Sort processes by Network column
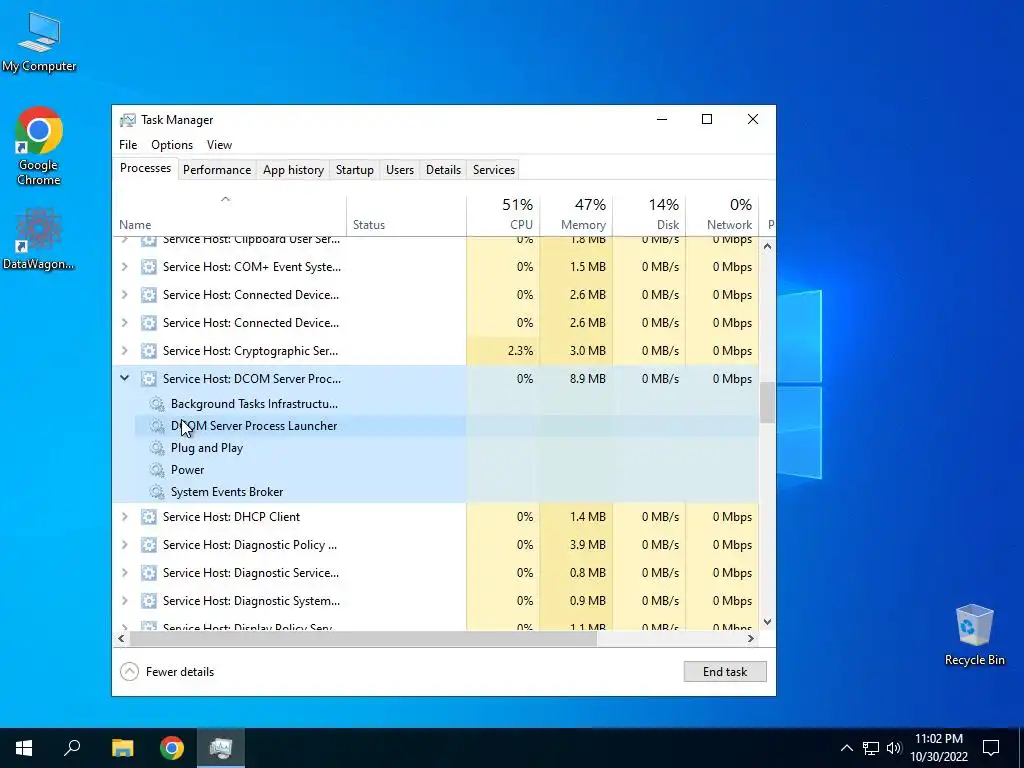The image size is (1024, 768). pyautogui.click(x=722, y=216)
